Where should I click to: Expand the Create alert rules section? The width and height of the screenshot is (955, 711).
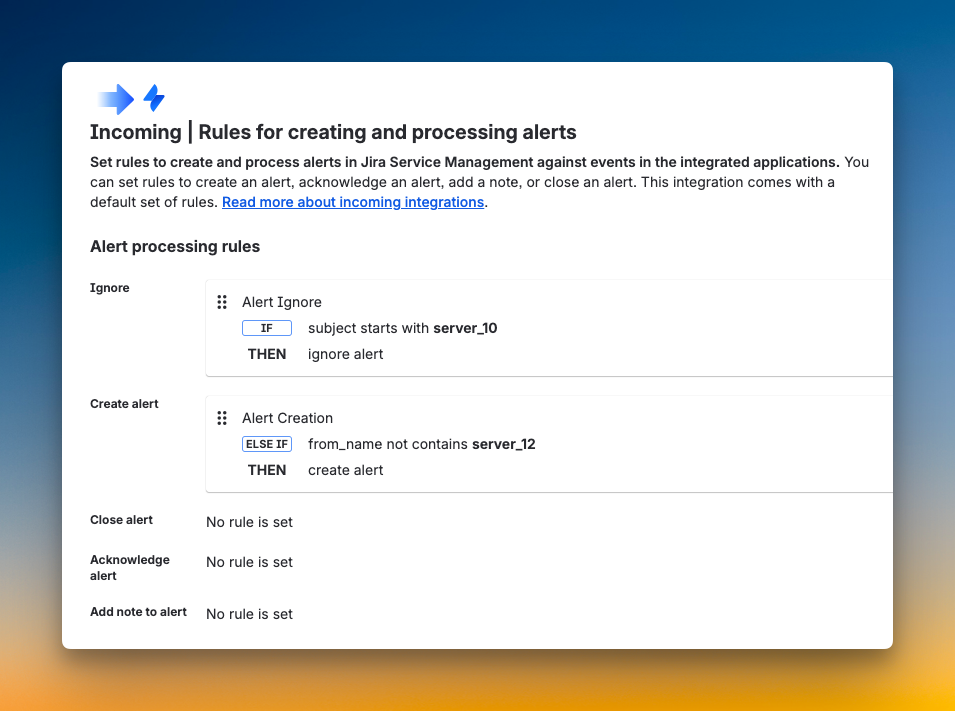pyautogui.click(x=124, y=403)
